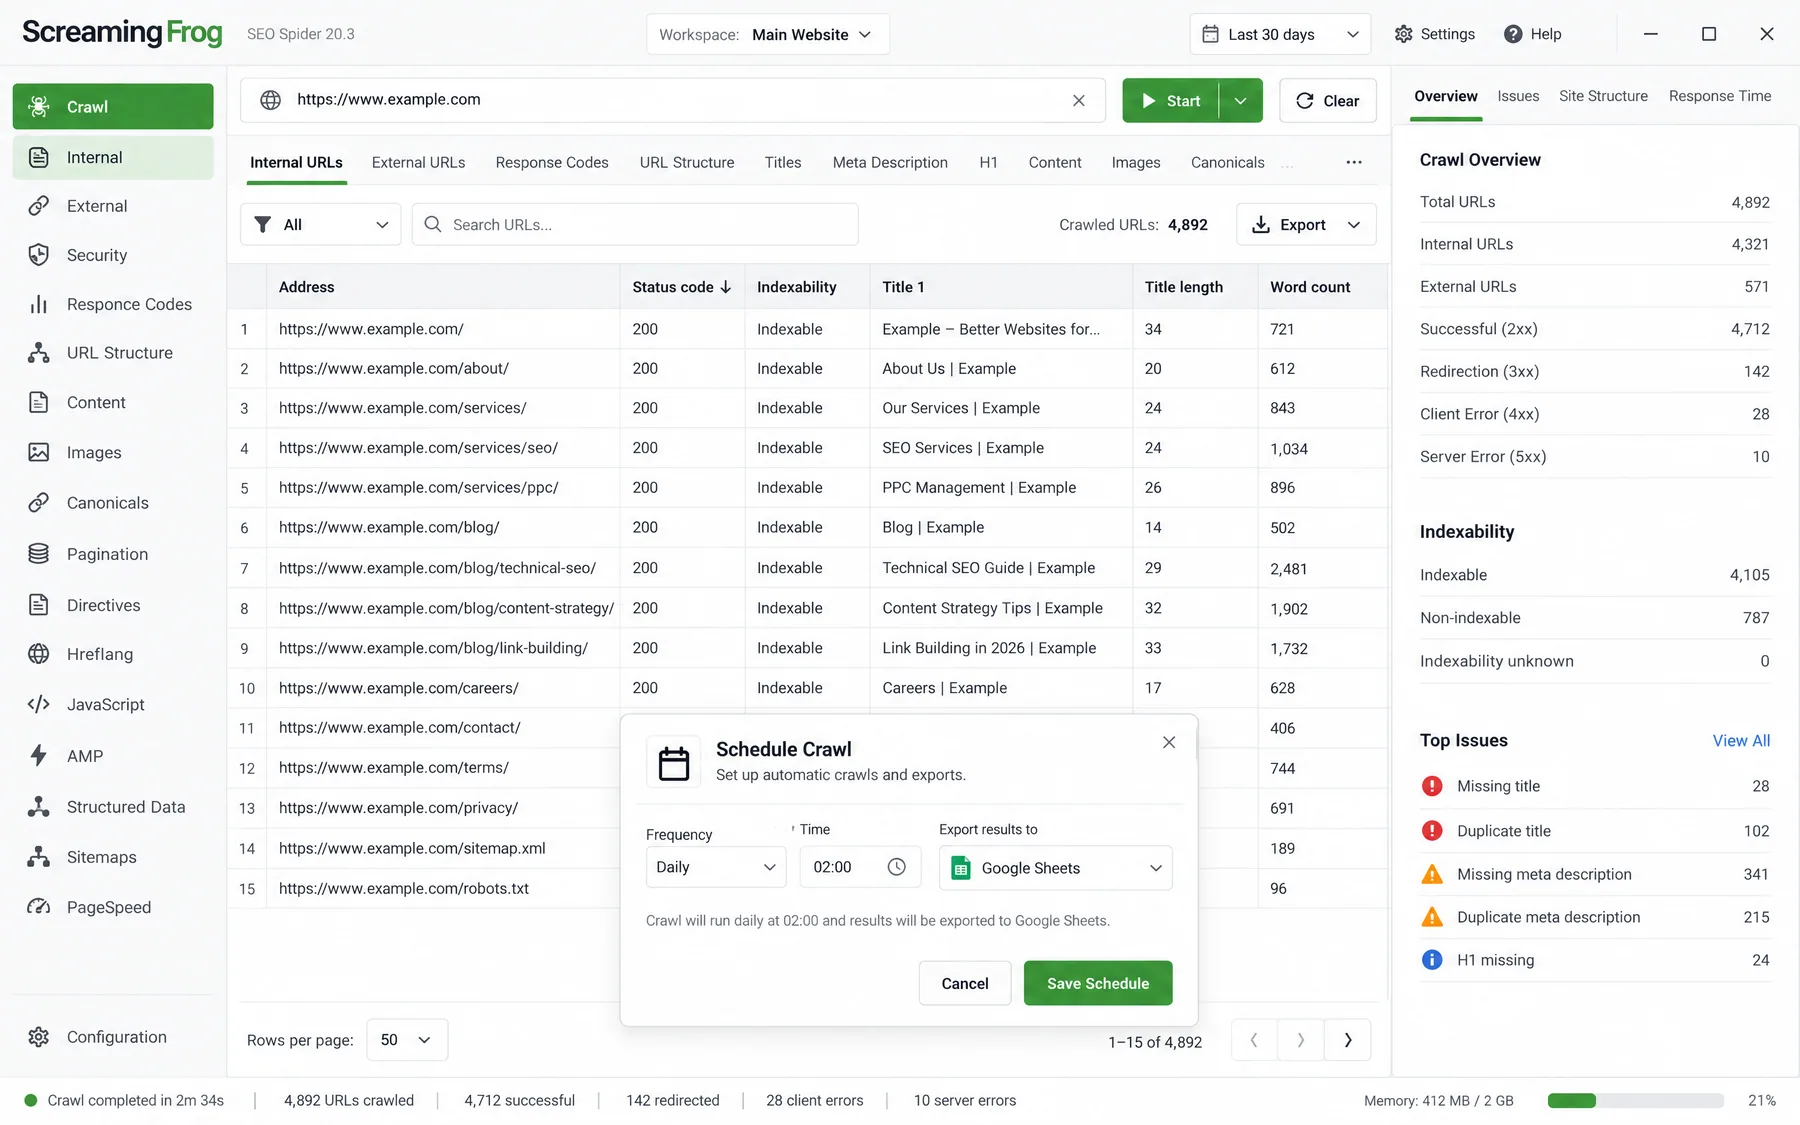The height and width of the screenshot is (1125, 1800).
Task: Clear the URL field with X icon
Action: coord(1078,100)
